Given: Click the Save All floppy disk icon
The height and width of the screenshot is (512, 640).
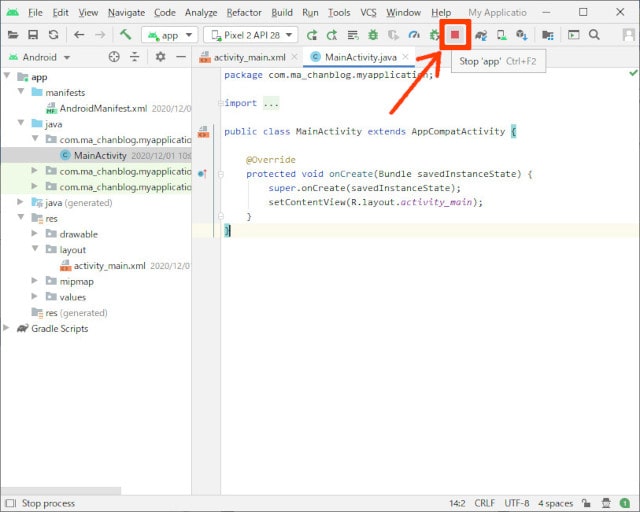Looking at the screenshot, I should coord(33,35).
